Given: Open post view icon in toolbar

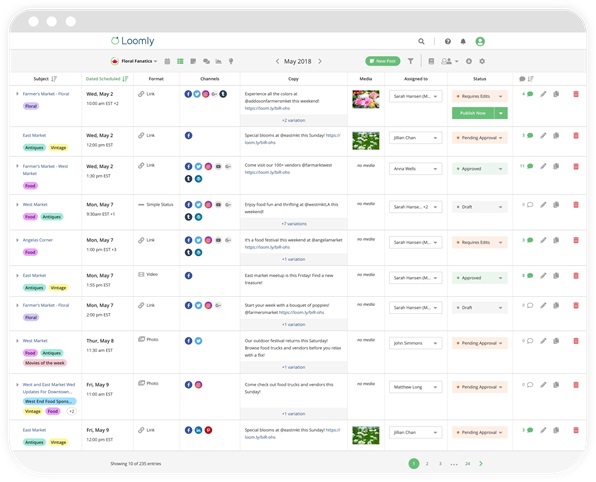Looking at the screenshot, I should 193,61.
